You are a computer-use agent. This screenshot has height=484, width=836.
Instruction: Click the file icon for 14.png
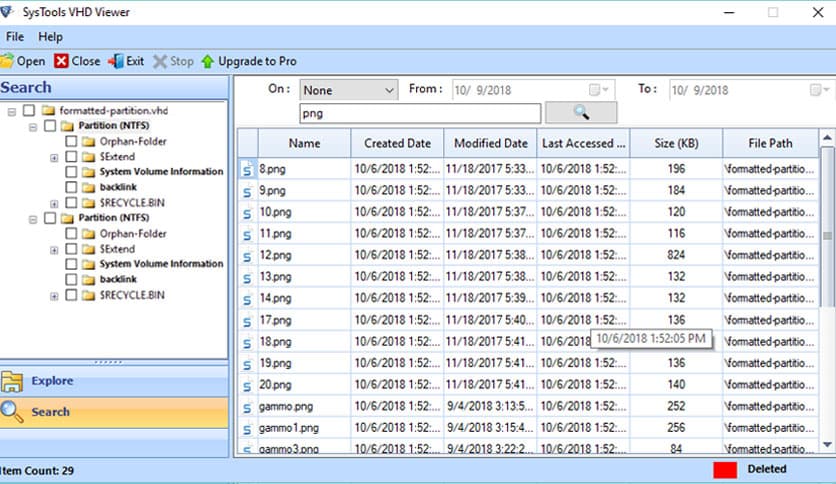(247, 300)
